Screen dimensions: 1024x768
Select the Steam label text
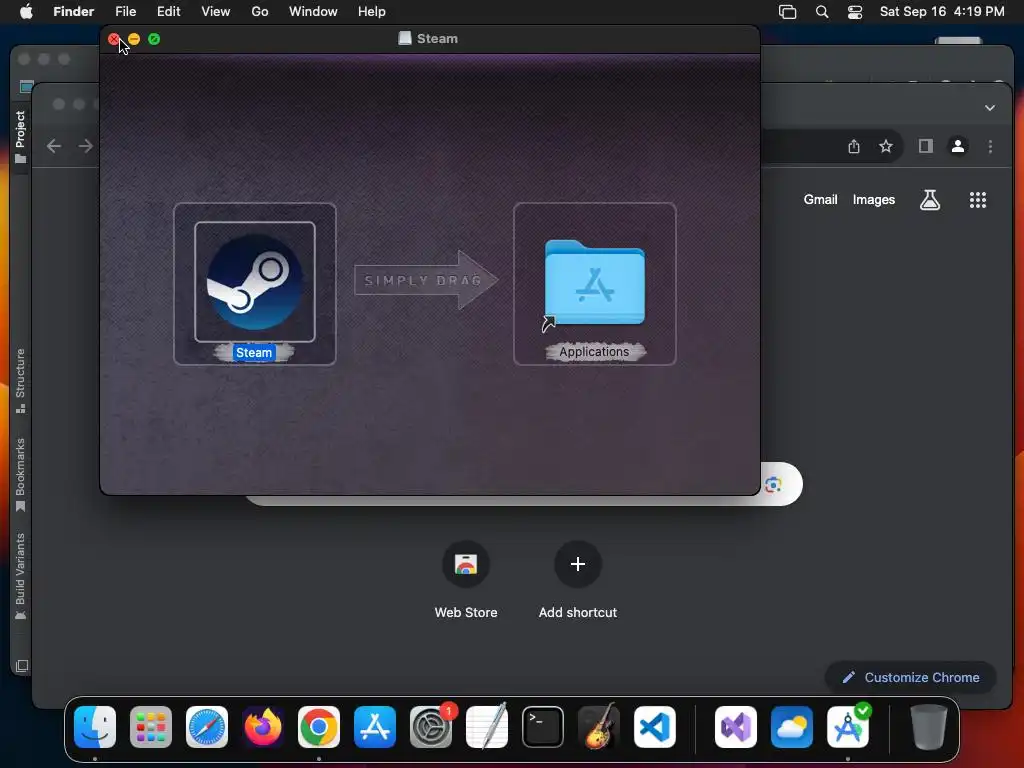pyautogui.click(x=254, y=353)
